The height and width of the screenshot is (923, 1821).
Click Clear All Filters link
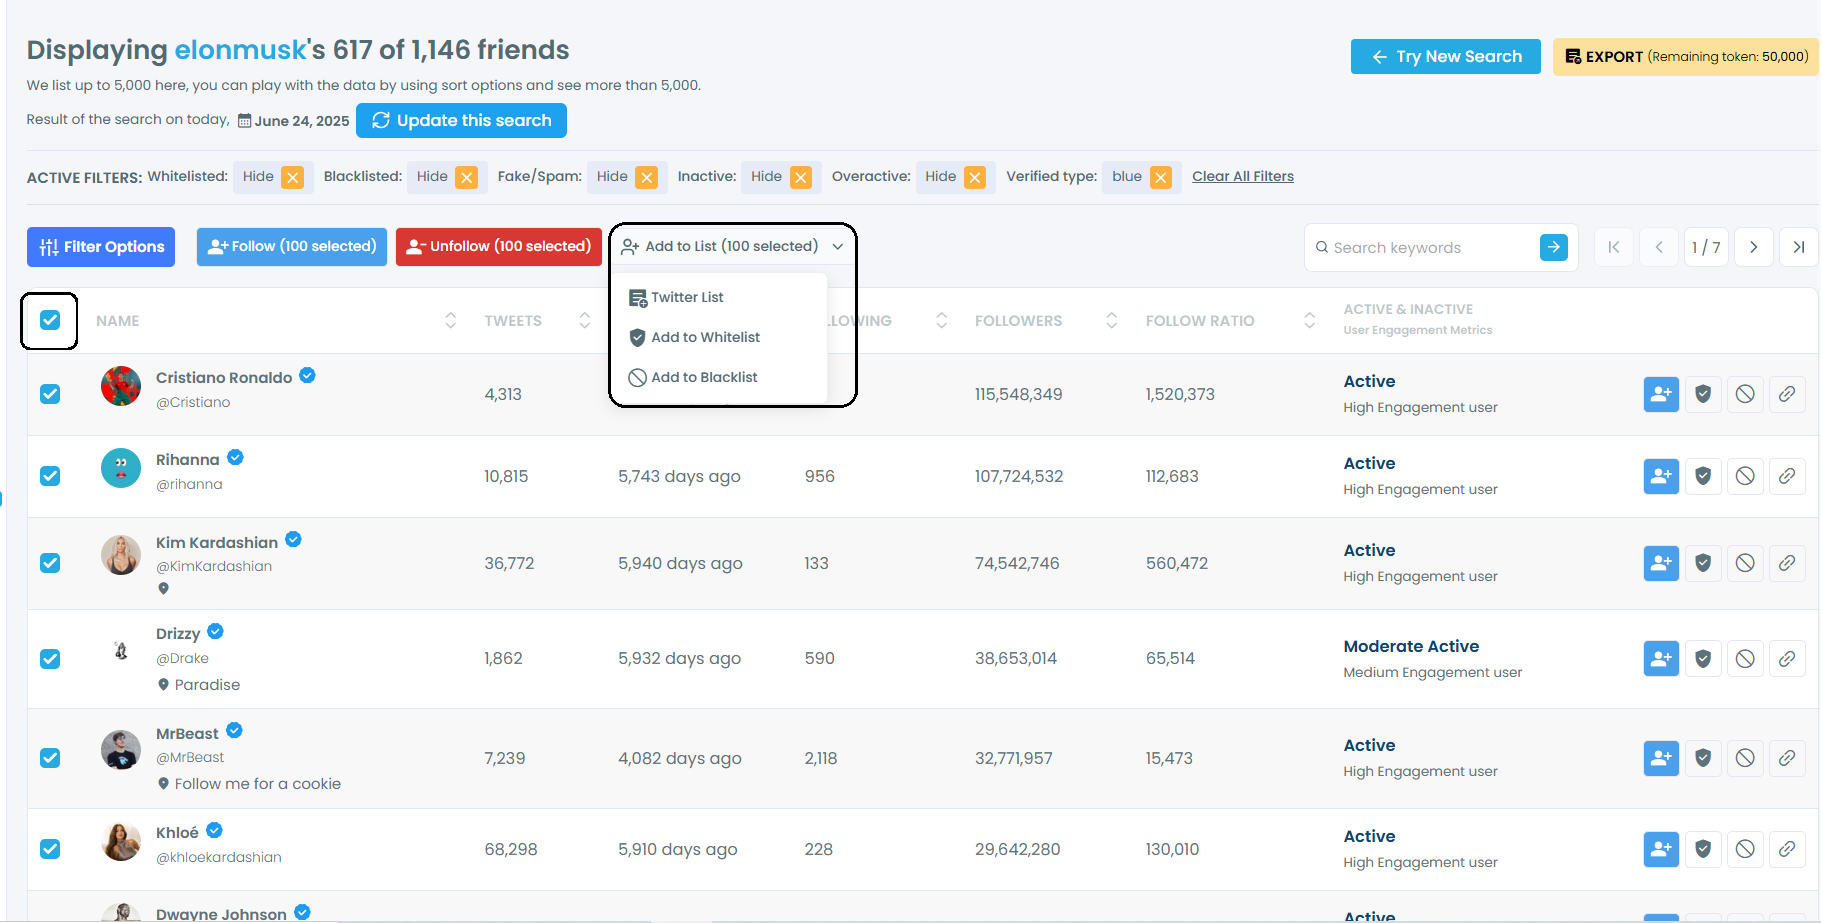click(x=1243, y=176)
